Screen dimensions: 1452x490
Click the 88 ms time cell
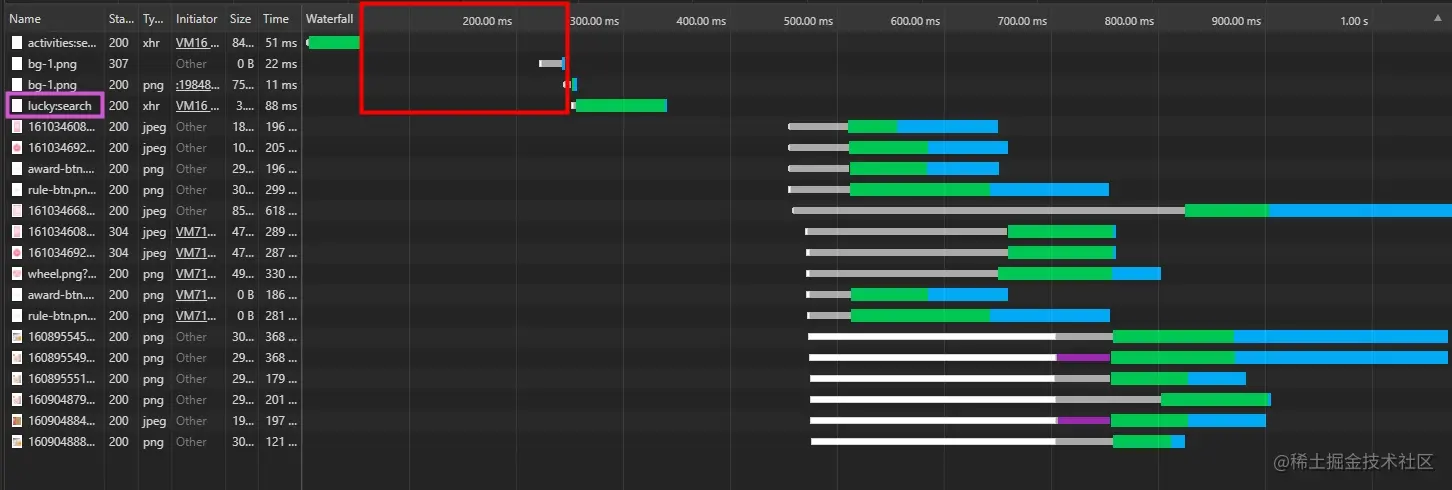[x=280, y=106]
